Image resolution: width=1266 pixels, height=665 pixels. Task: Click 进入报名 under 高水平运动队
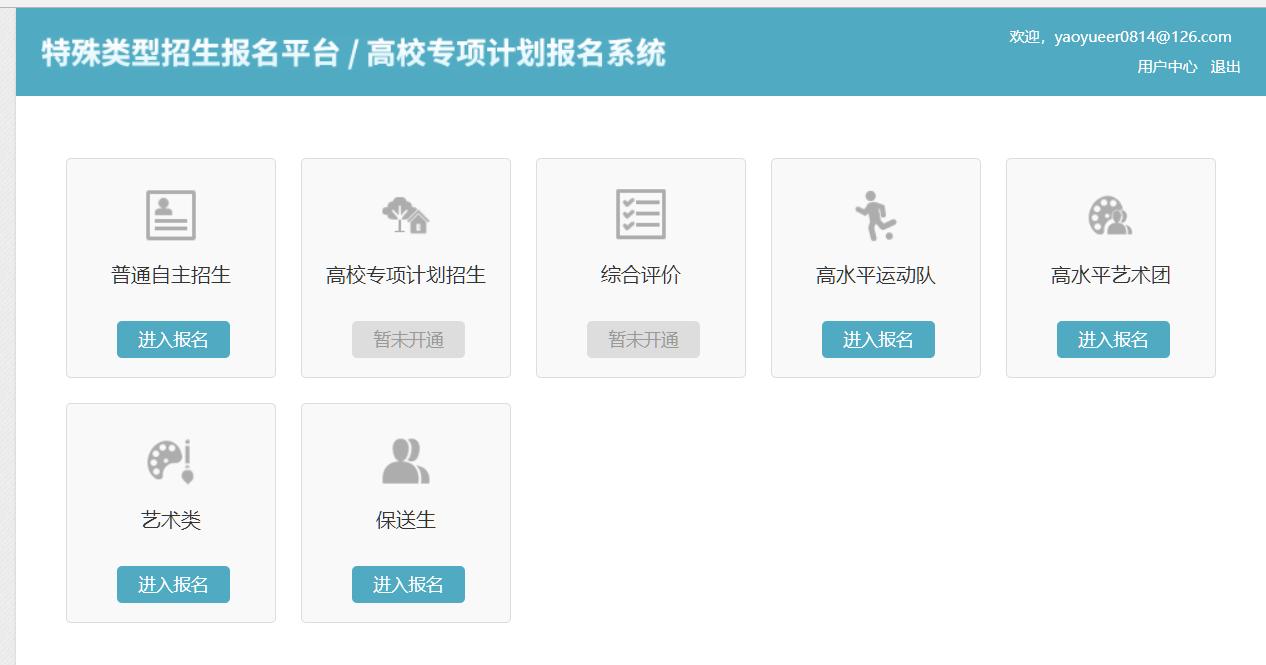[x=877, y=339]
